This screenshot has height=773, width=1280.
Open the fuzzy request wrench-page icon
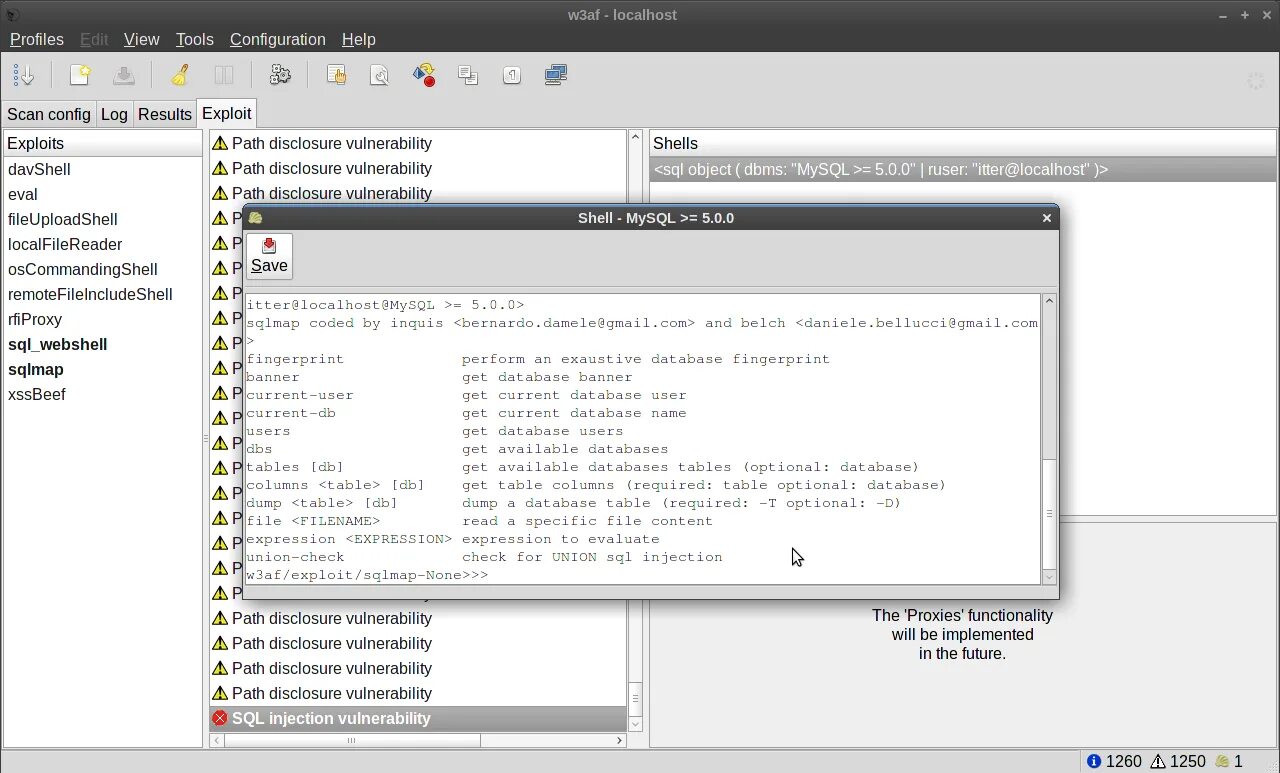[380, 75]
